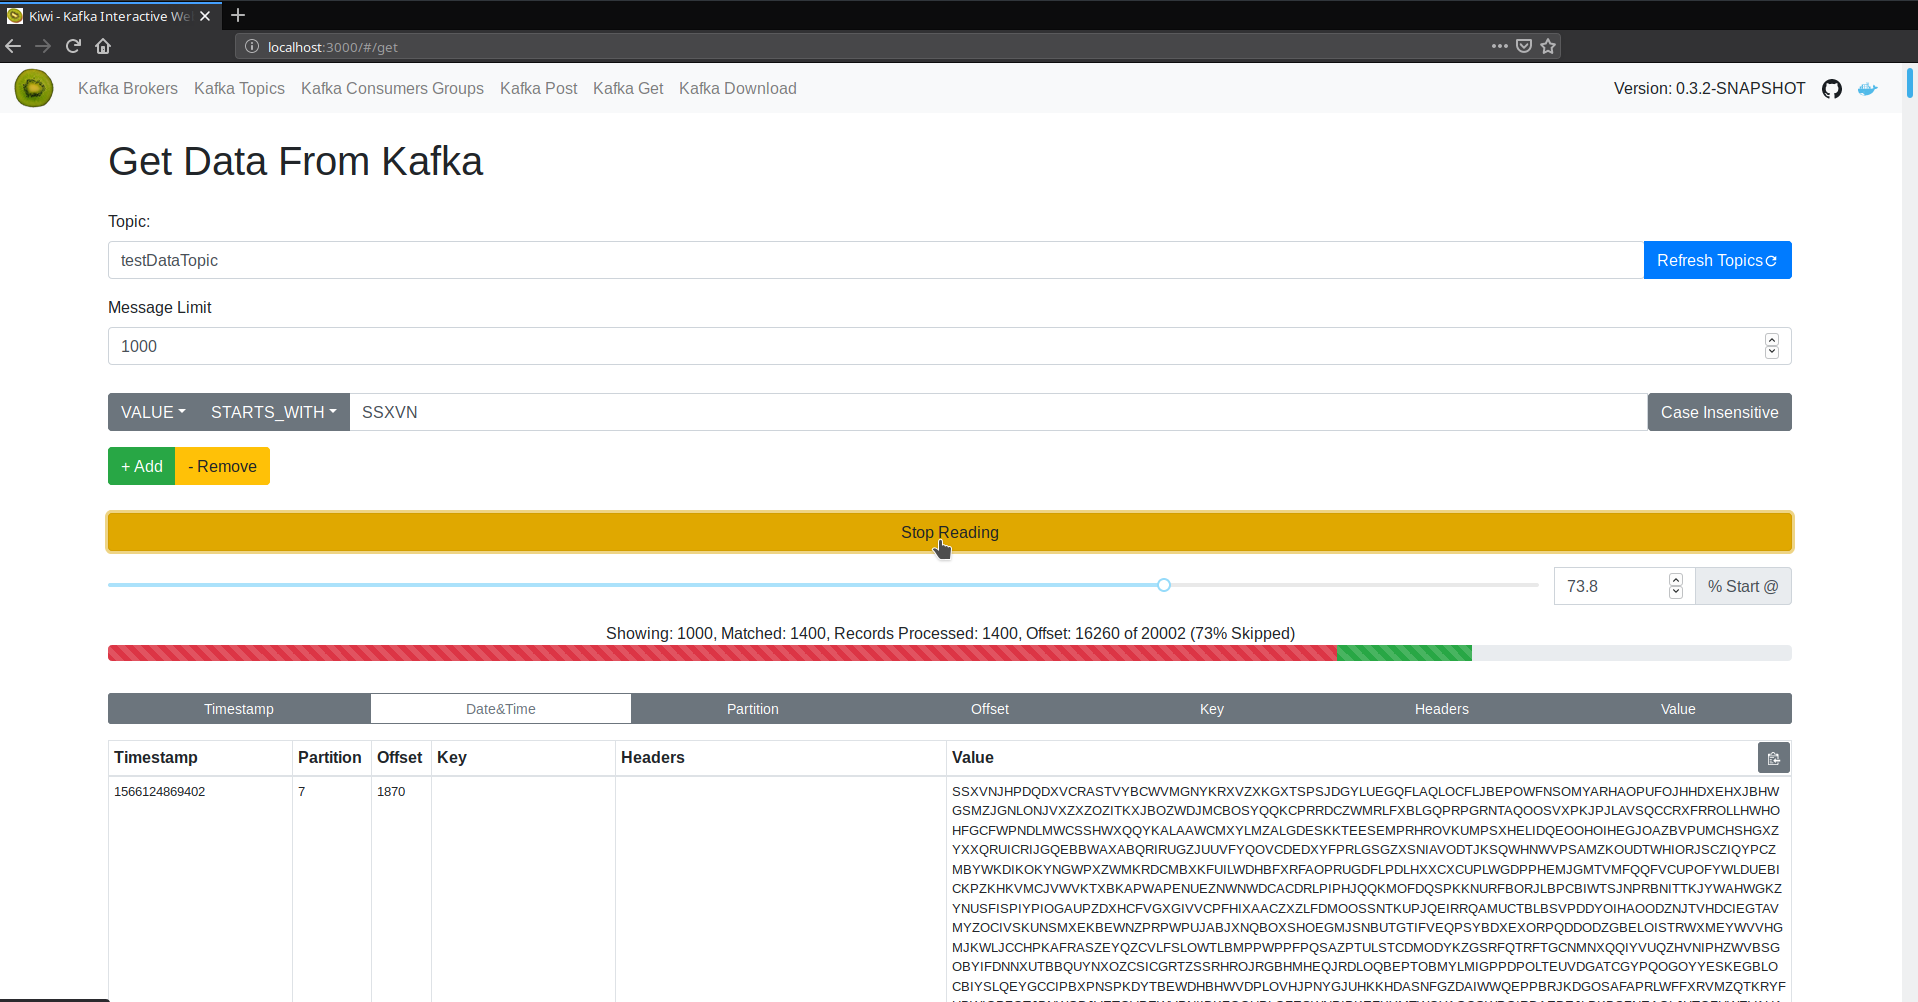
Task: Click the % Start @ button
Action: coord(1743,586)
